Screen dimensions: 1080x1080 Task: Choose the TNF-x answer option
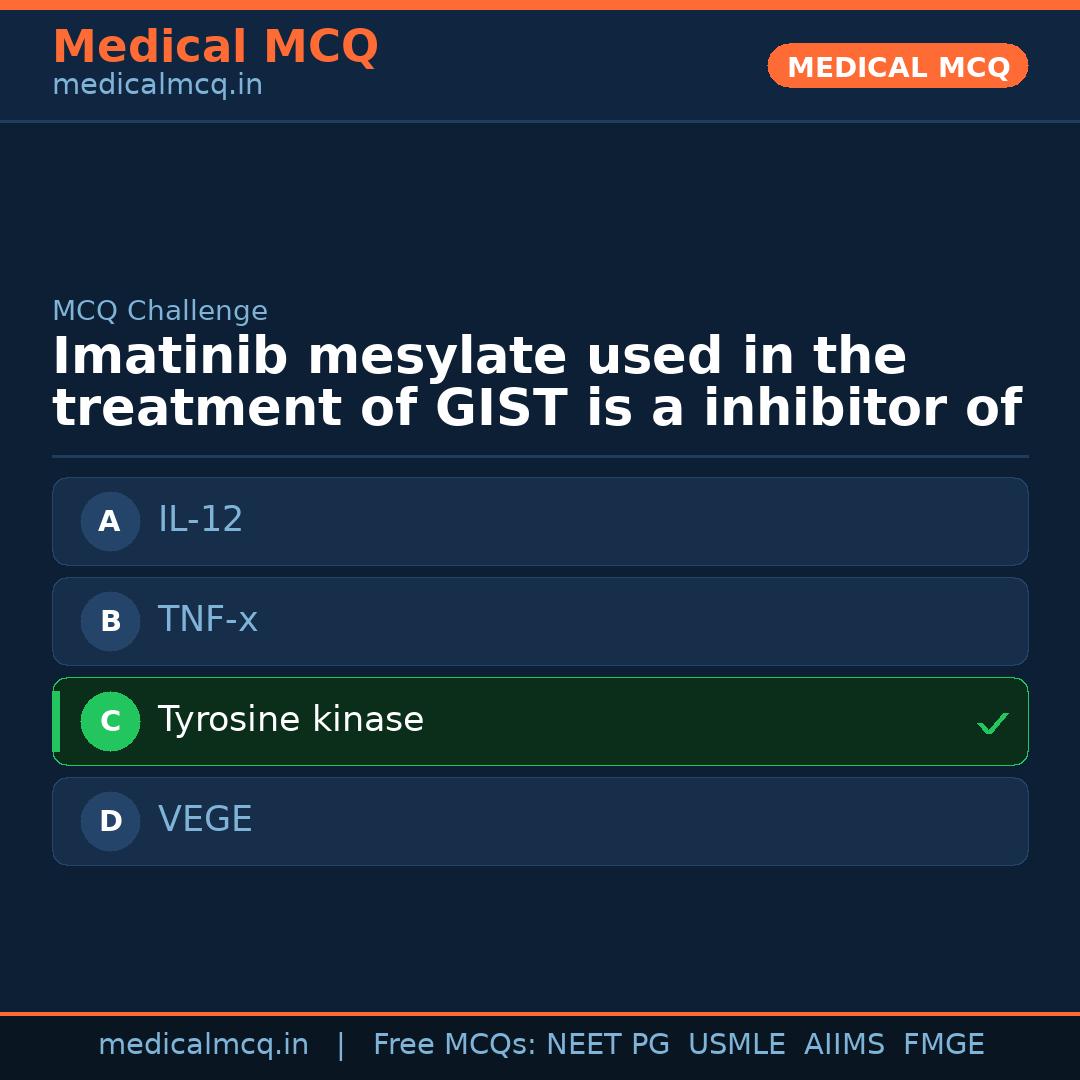tap(540, 621)
